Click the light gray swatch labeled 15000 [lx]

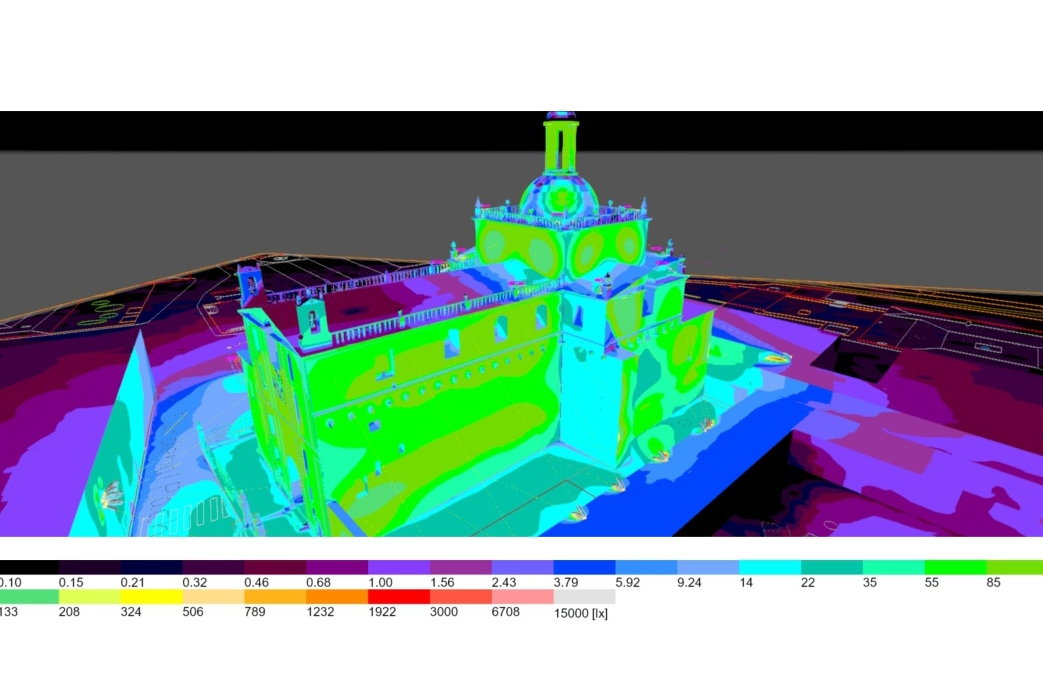pos(584,596)
